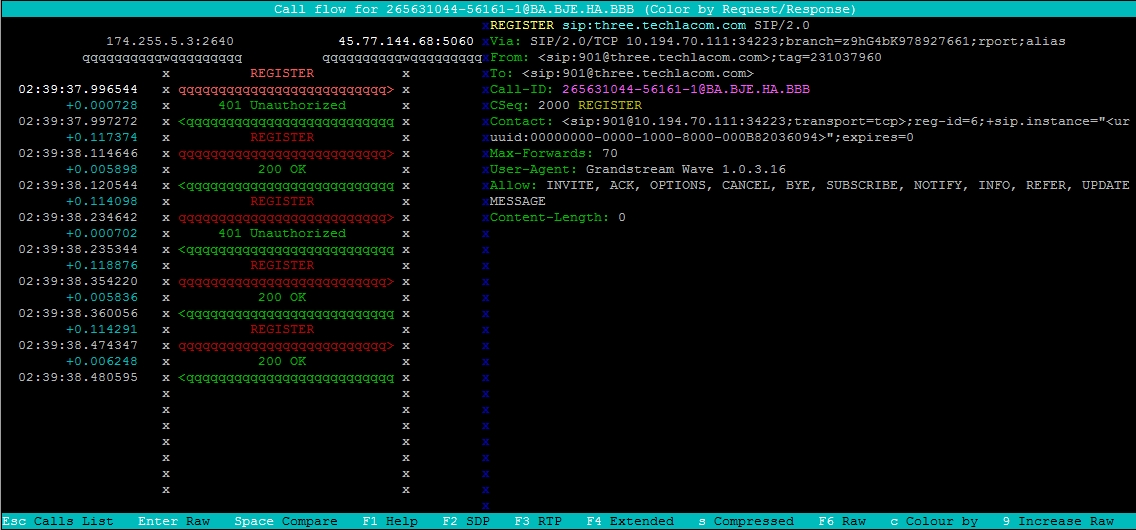
Task: Click F6 Raw in the footer
Action: [842, 521]
